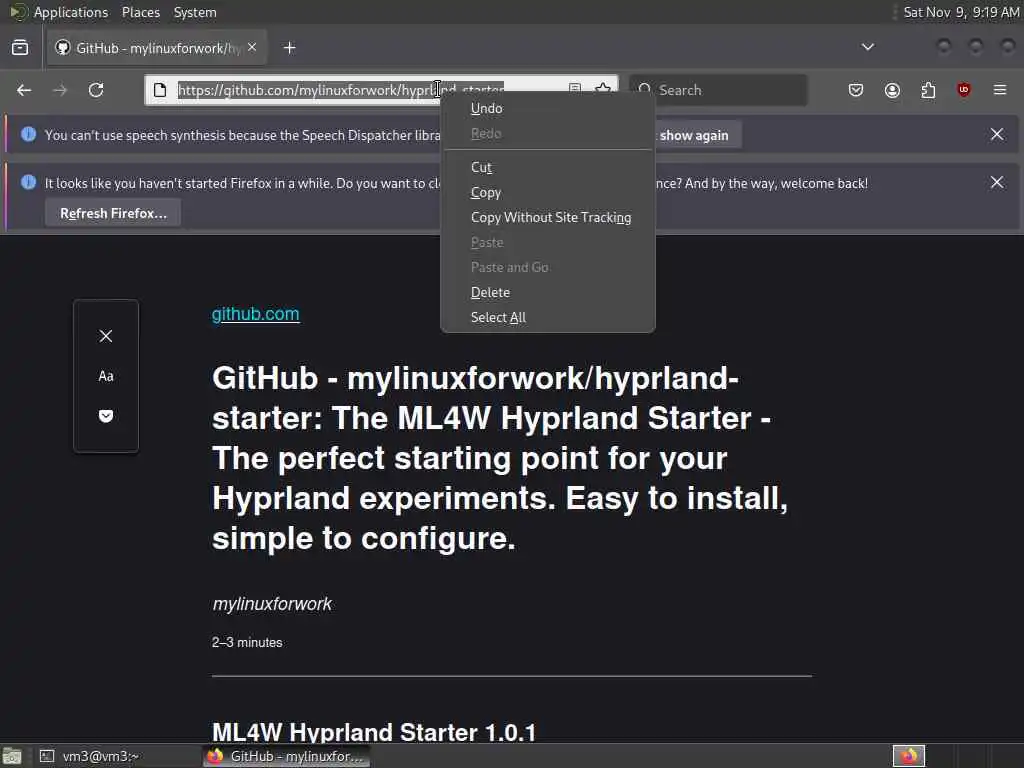The width and height of the screenshot is (1024, 768).
Task: Click the page info icon in address bar
Action: point(160,90)
